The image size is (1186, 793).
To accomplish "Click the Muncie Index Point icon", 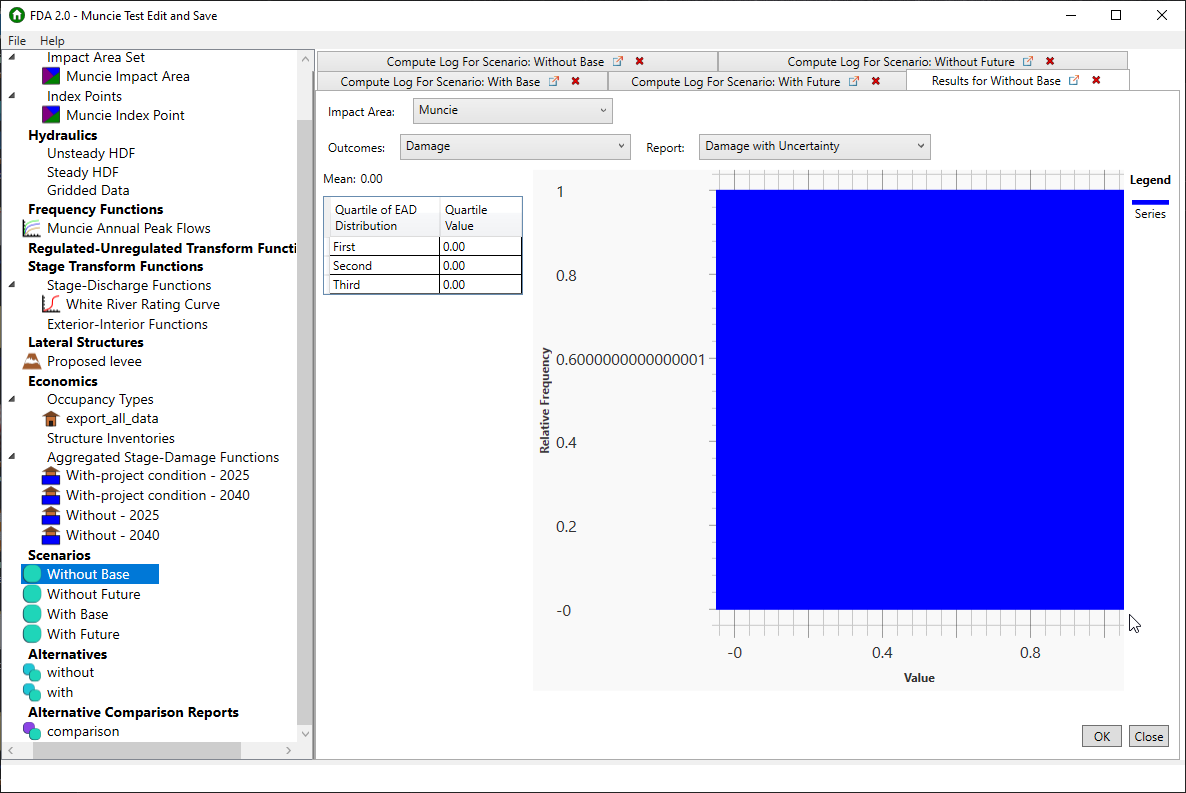I will tap(50, 115).
